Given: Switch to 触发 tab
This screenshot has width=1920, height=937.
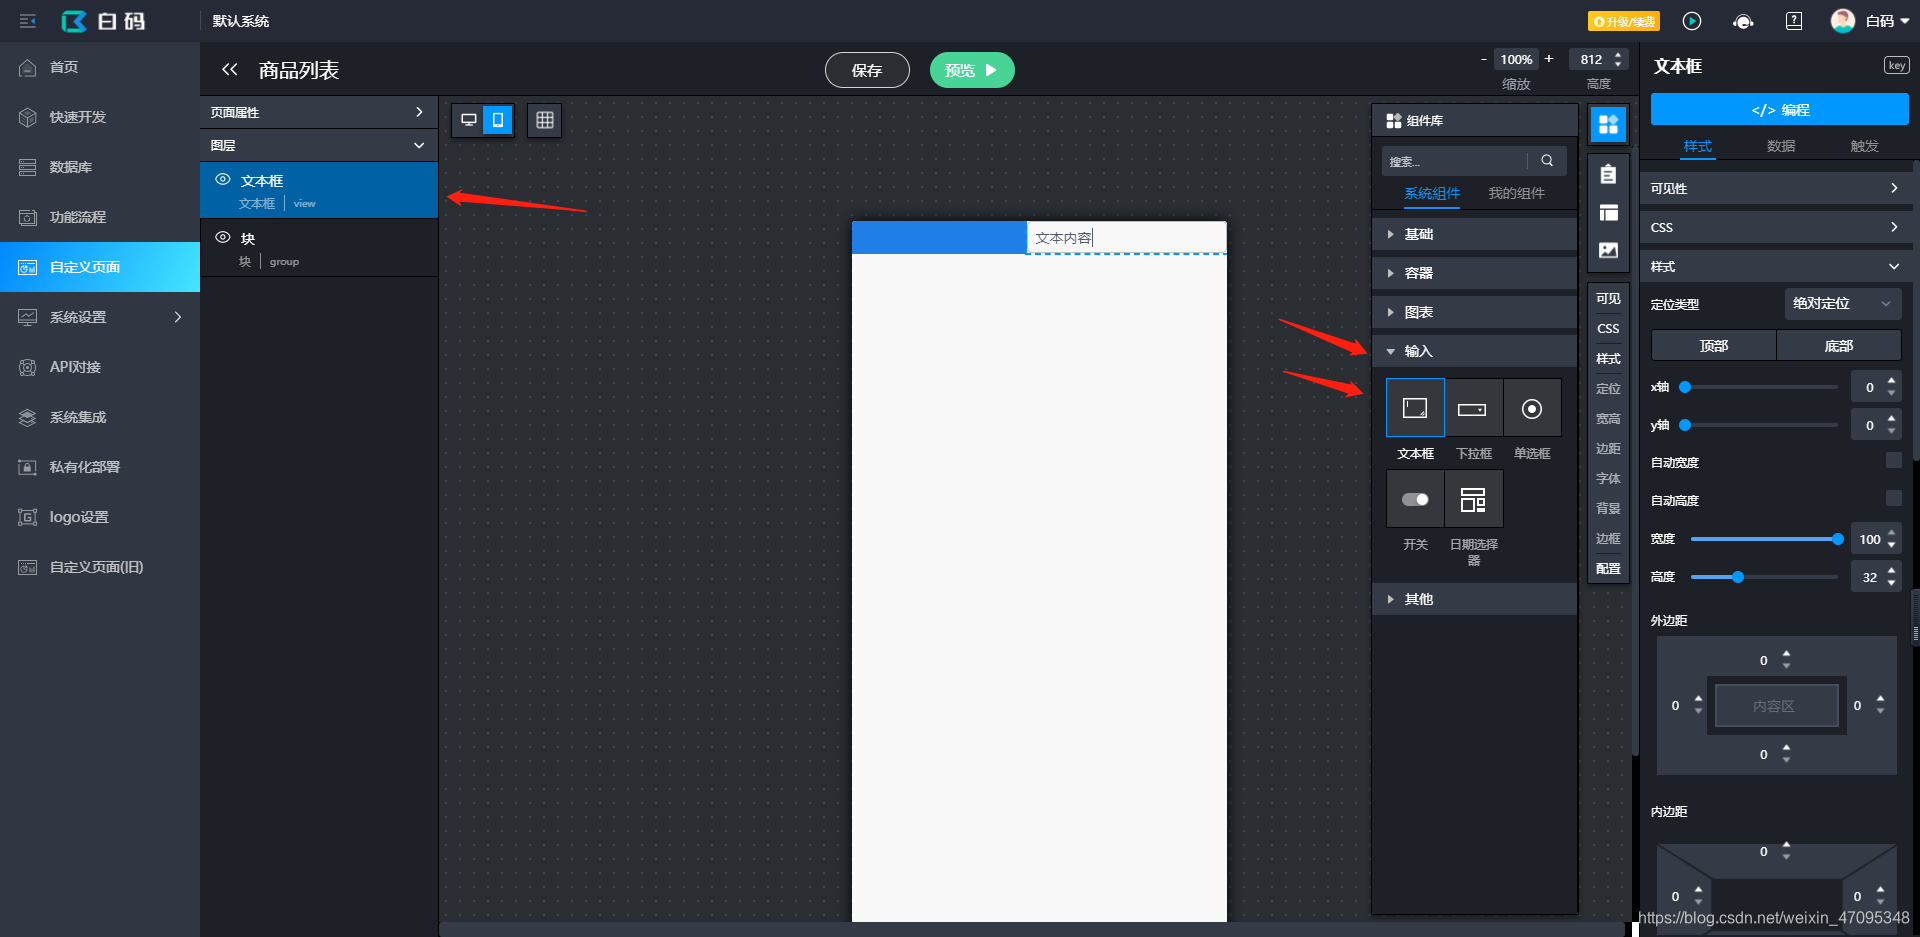Looking at the screenshot, I should point(1864,146).
